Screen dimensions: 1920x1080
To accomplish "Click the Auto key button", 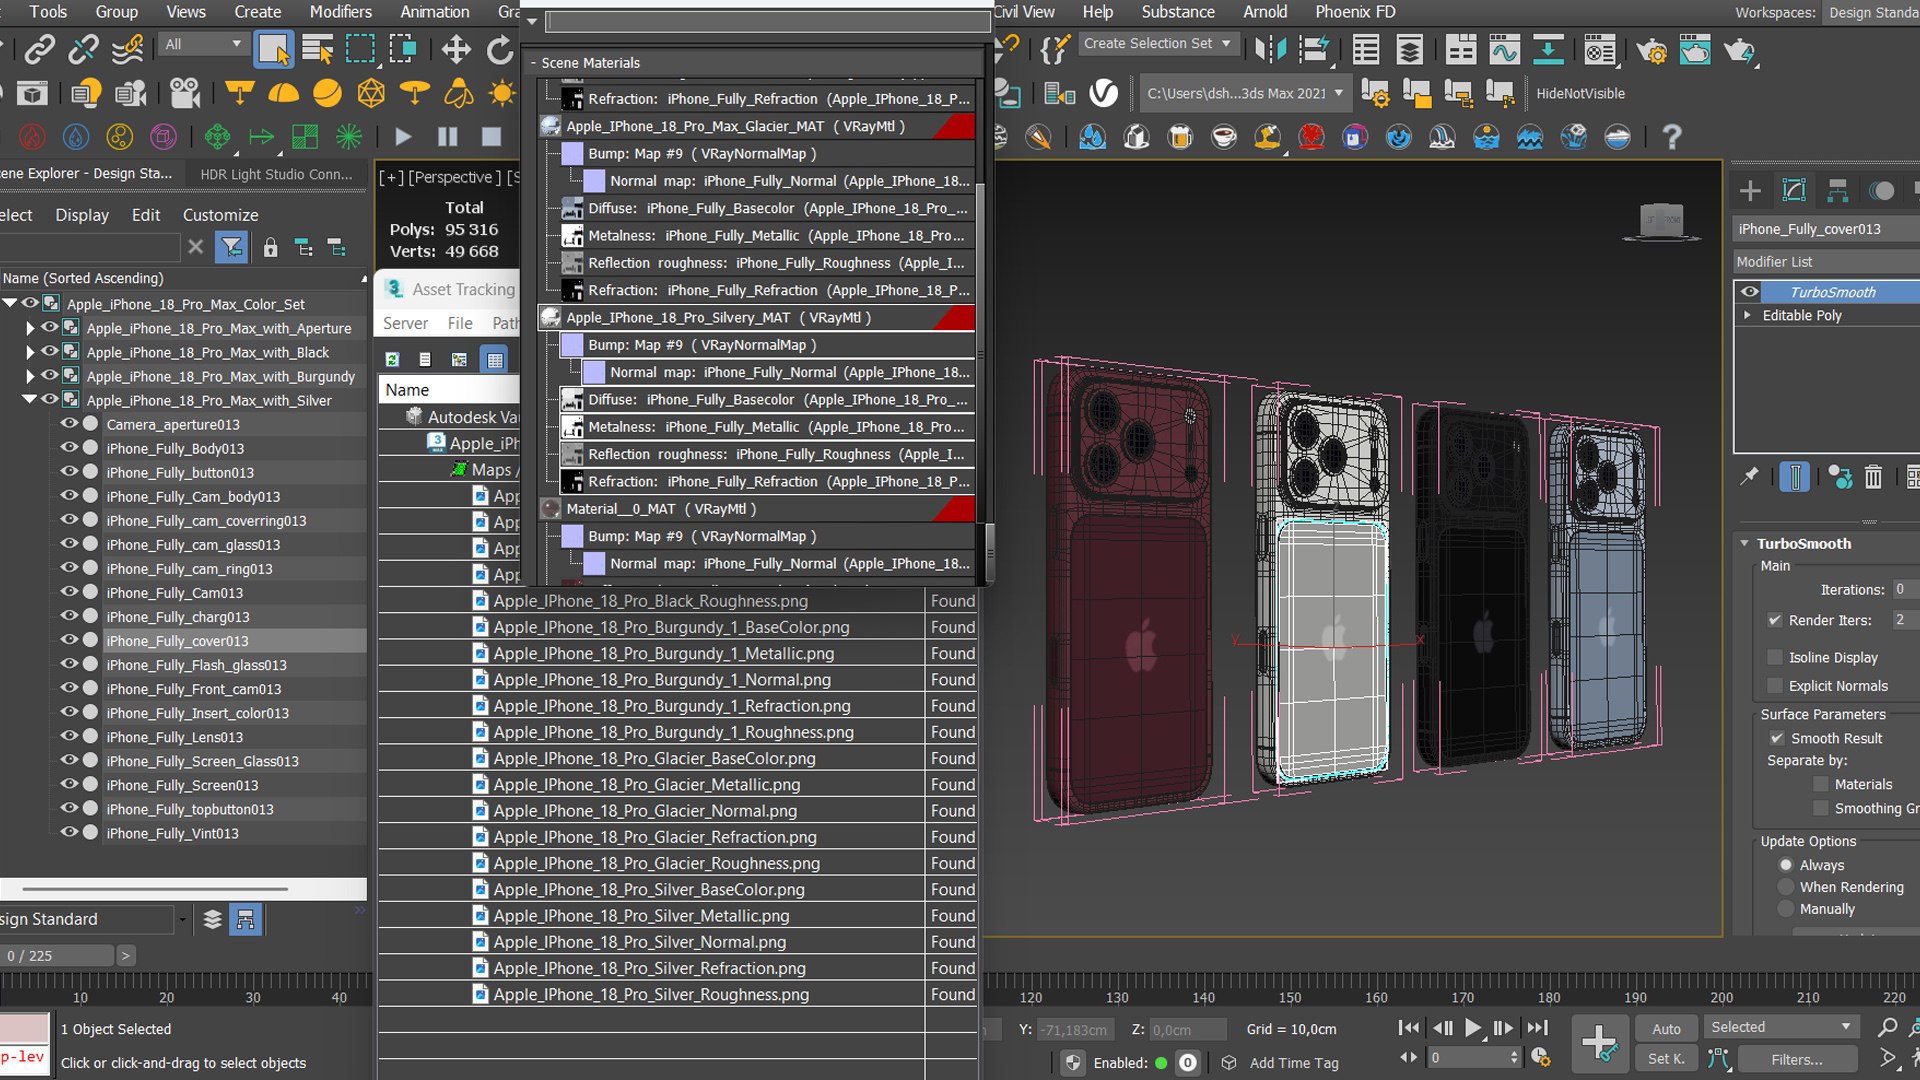I will pyautogui.click(x=1666, y=1029).
